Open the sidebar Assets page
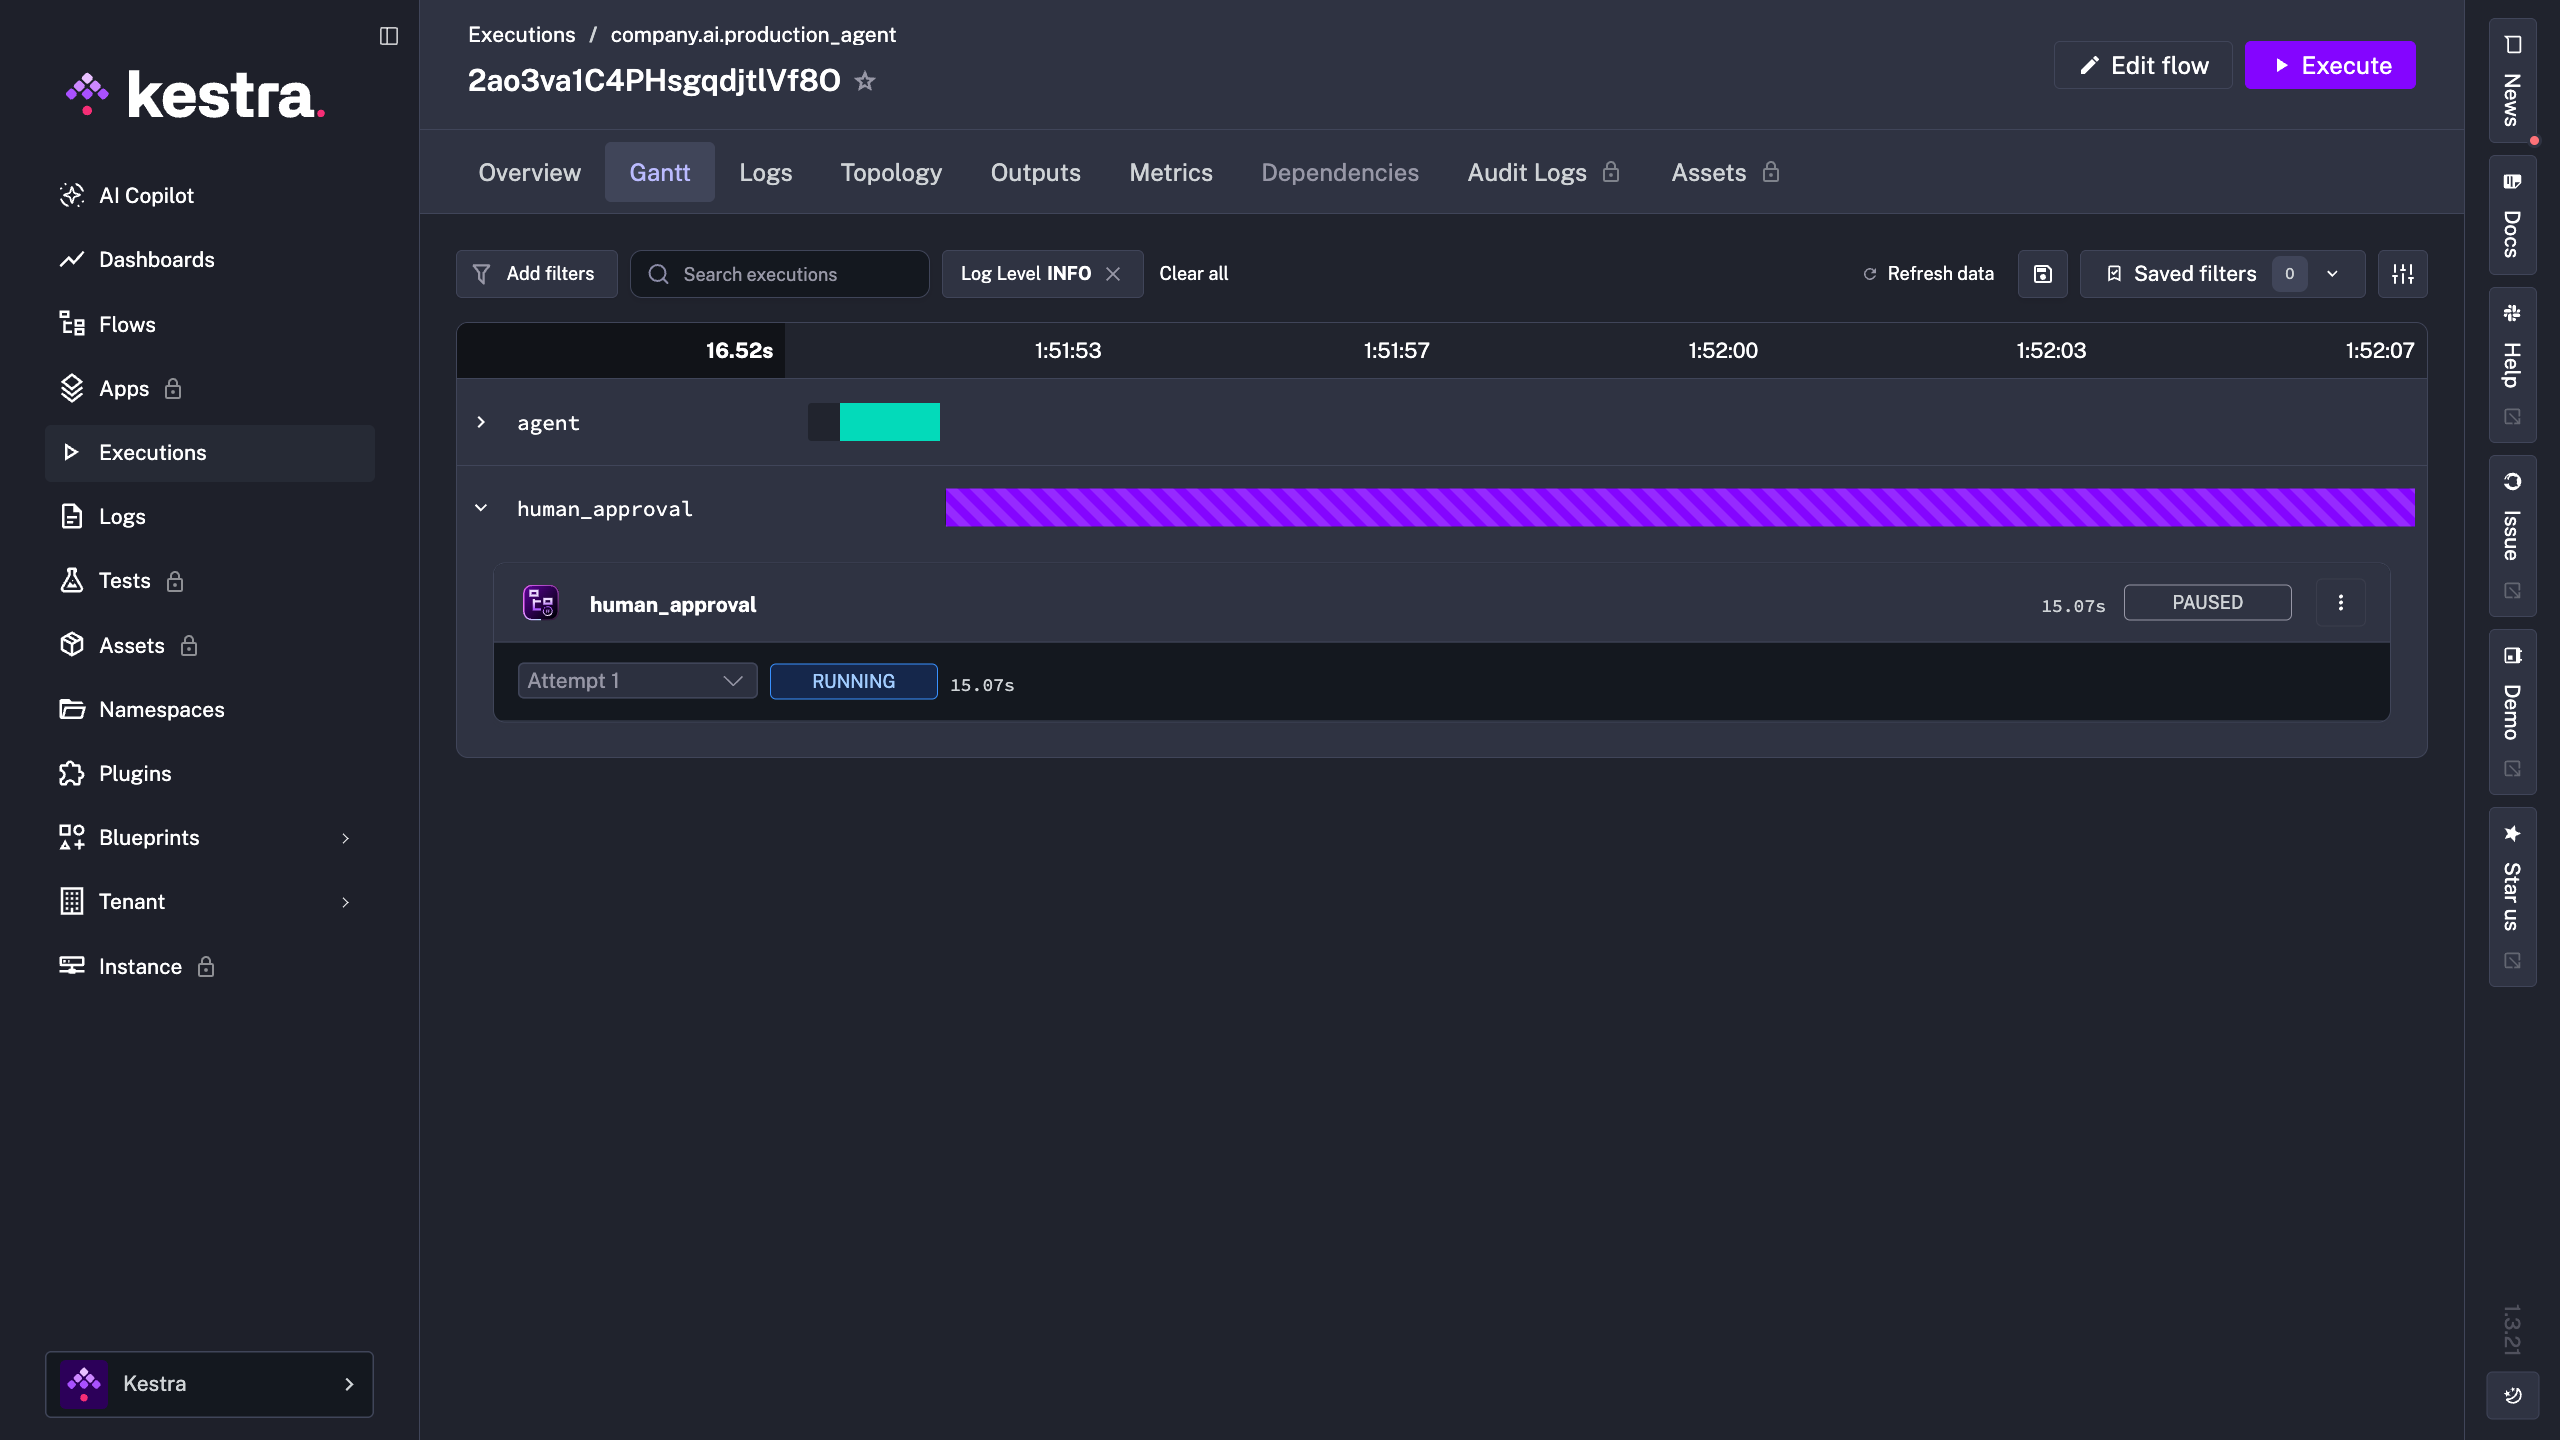 click(209, 645)
